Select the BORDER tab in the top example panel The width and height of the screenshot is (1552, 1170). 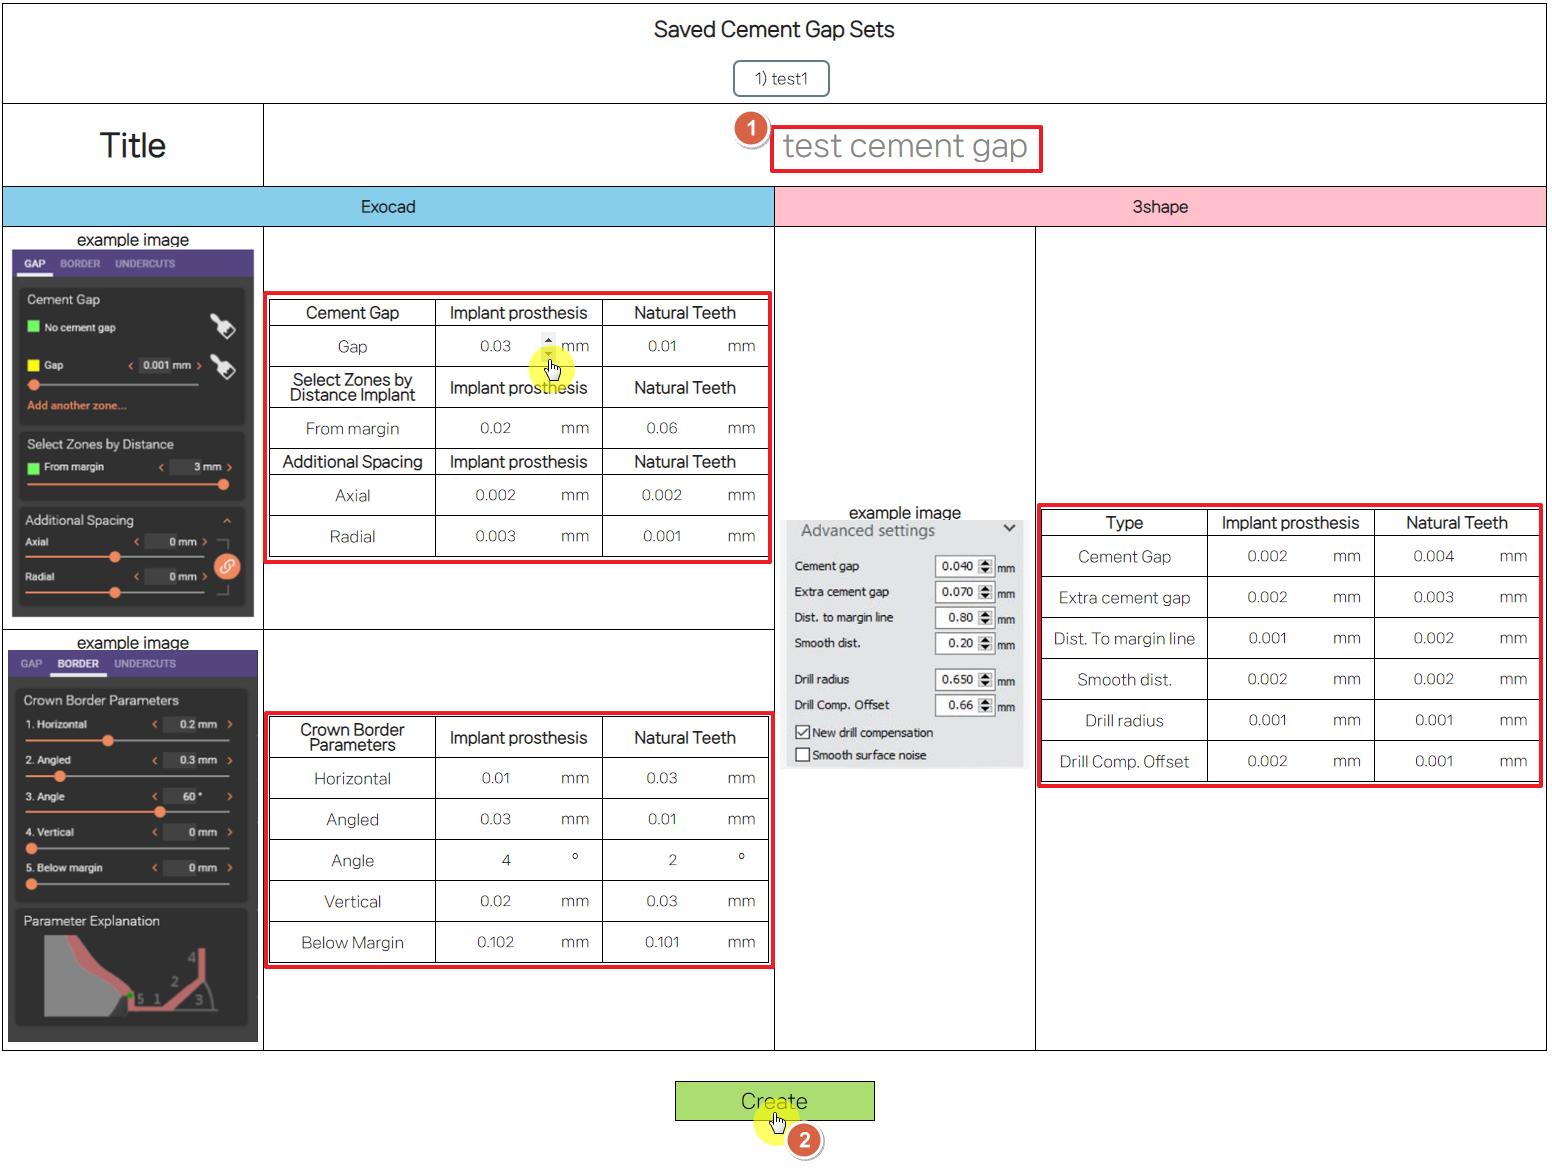click(80, 264)
